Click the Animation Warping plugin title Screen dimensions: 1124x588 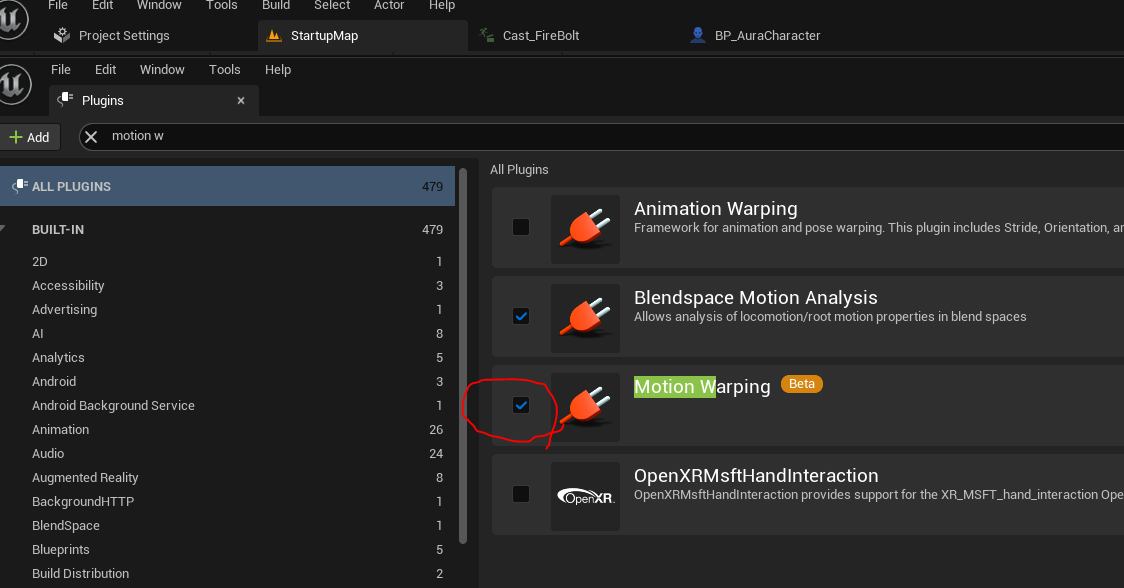click(715, 209)
